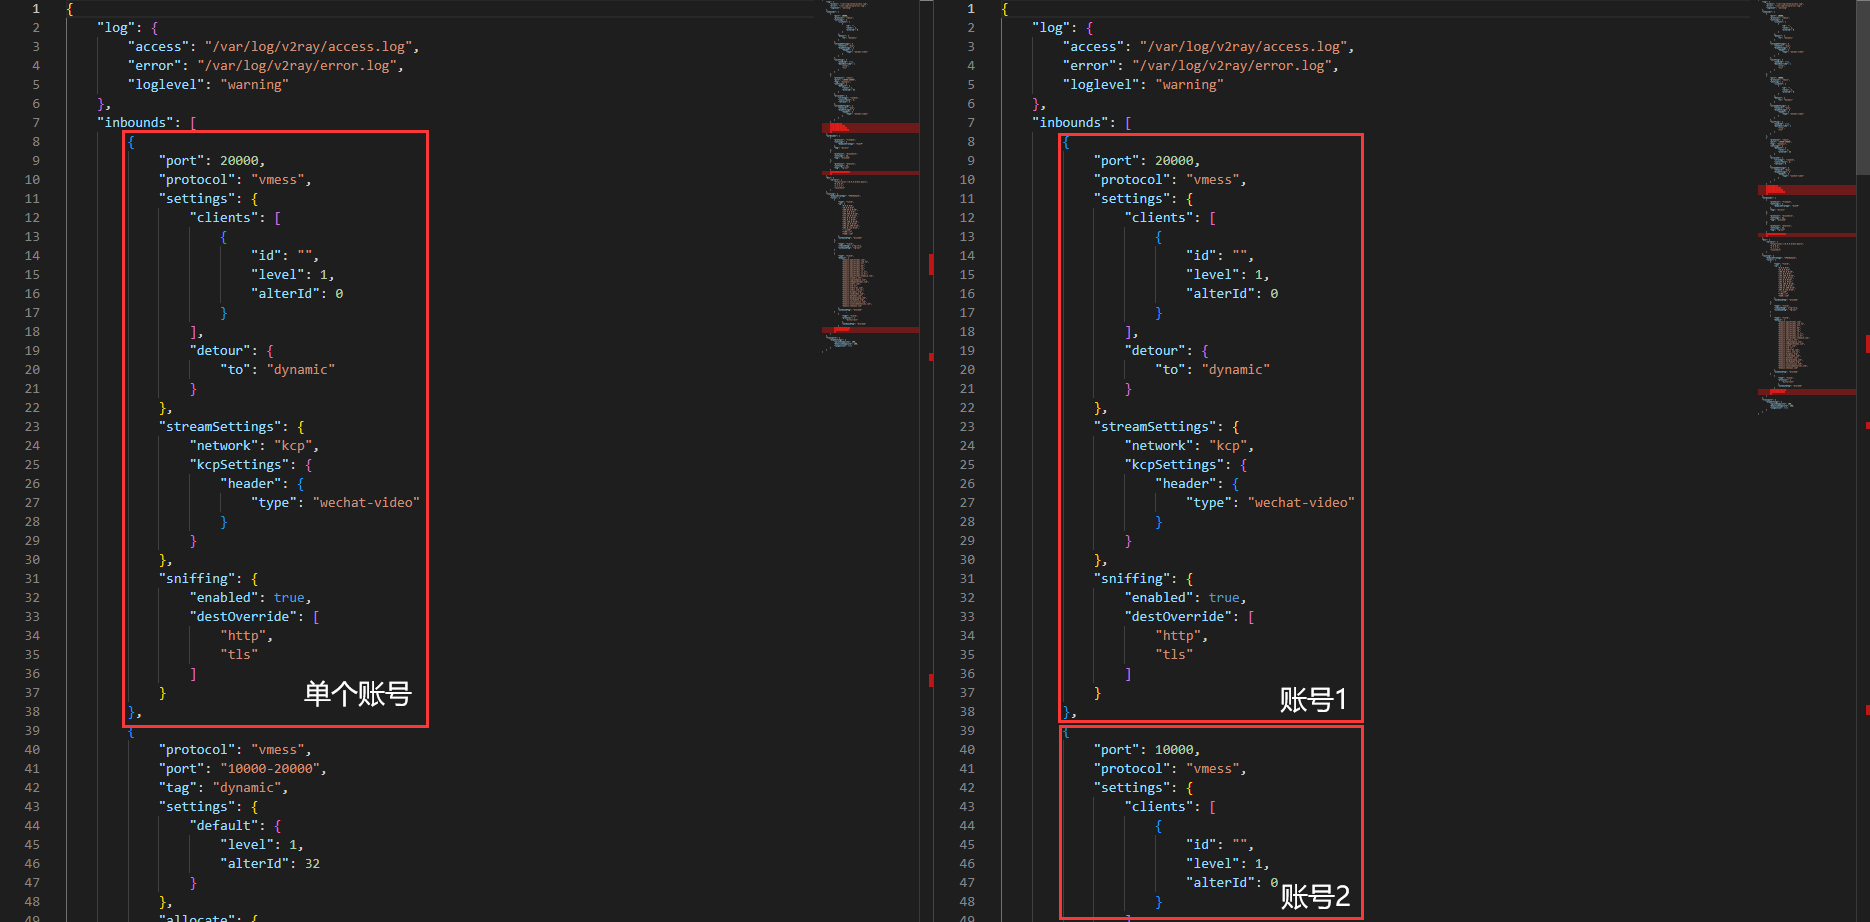Click "wechat-video" value in the left pane
This screenshot has height=922, width=1870.
click(366, 503)
